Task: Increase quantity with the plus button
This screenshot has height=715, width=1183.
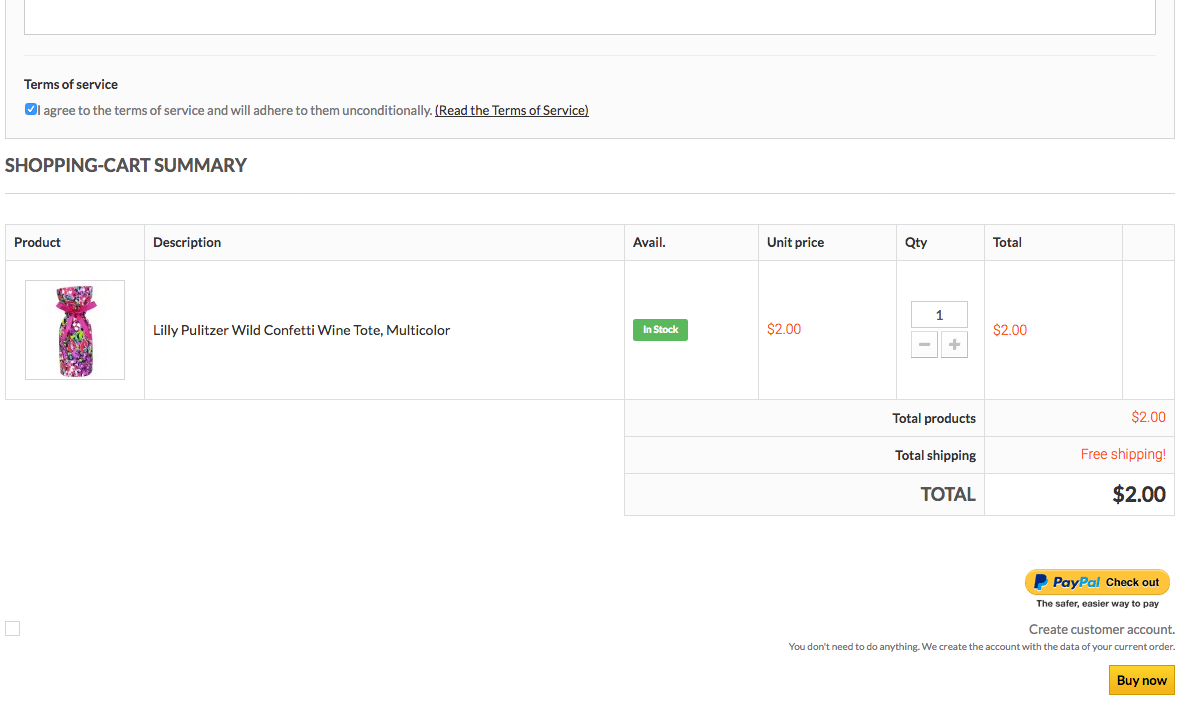Action: 954,345
